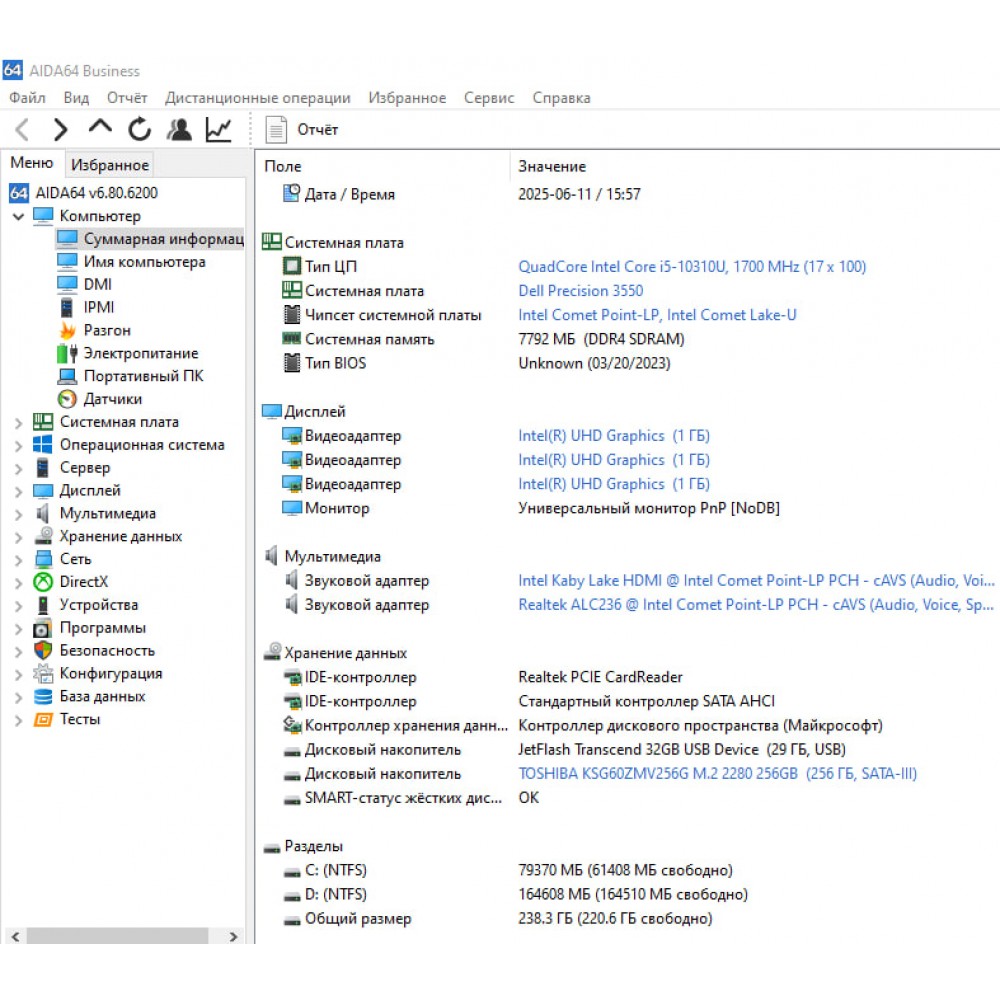1000x1000 pixels.
Task: Refresh the current page
Action: (x=139, y=129)
